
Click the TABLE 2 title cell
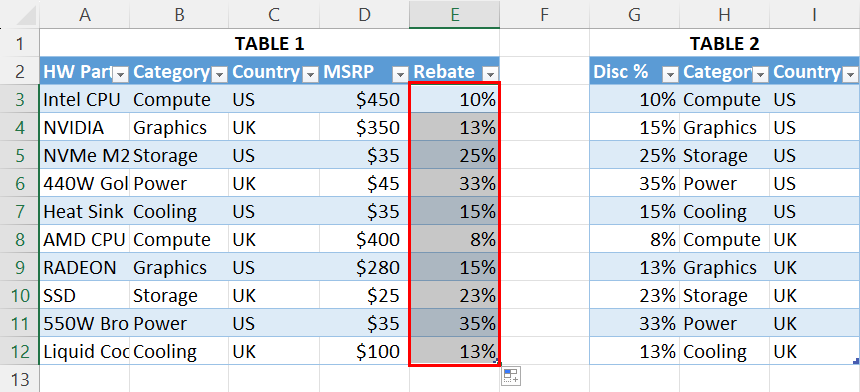coord(725,43)
